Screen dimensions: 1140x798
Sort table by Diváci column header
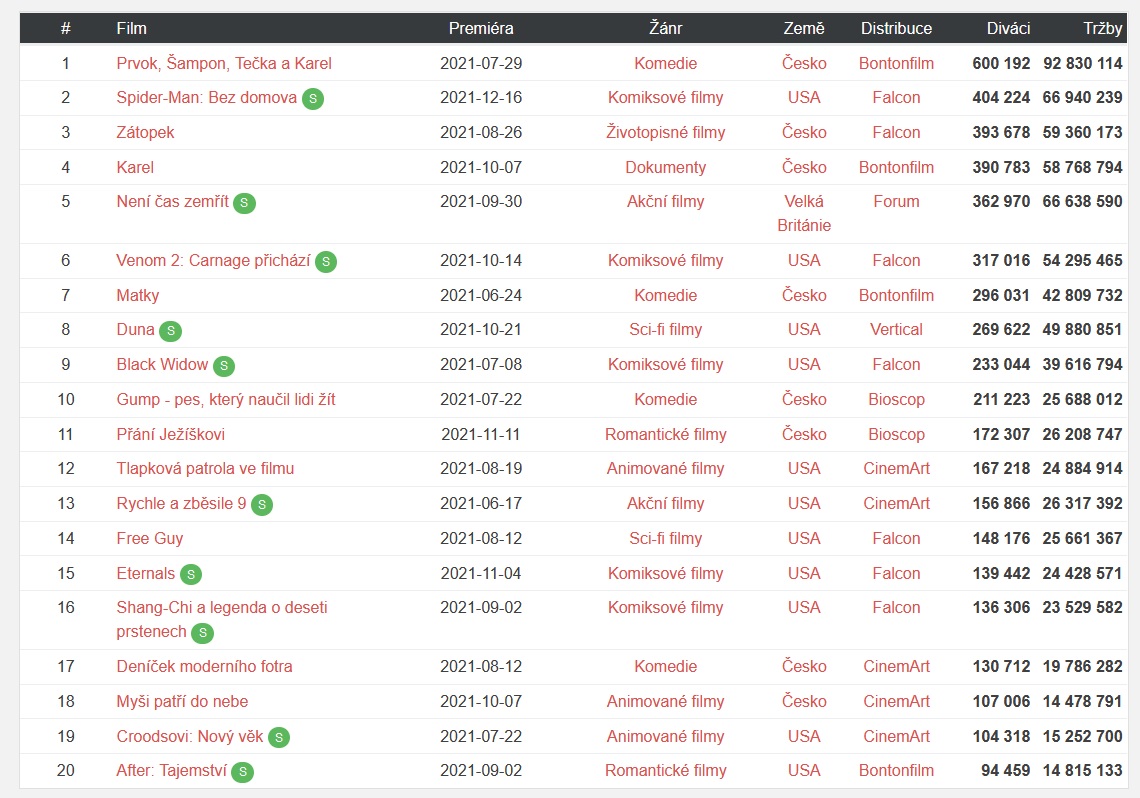point(1008,28)
